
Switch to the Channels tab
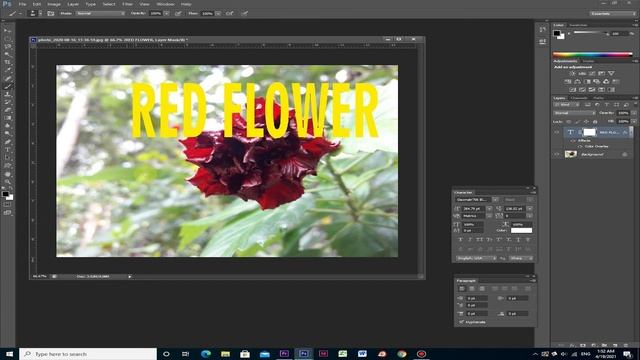pos(579,98)
